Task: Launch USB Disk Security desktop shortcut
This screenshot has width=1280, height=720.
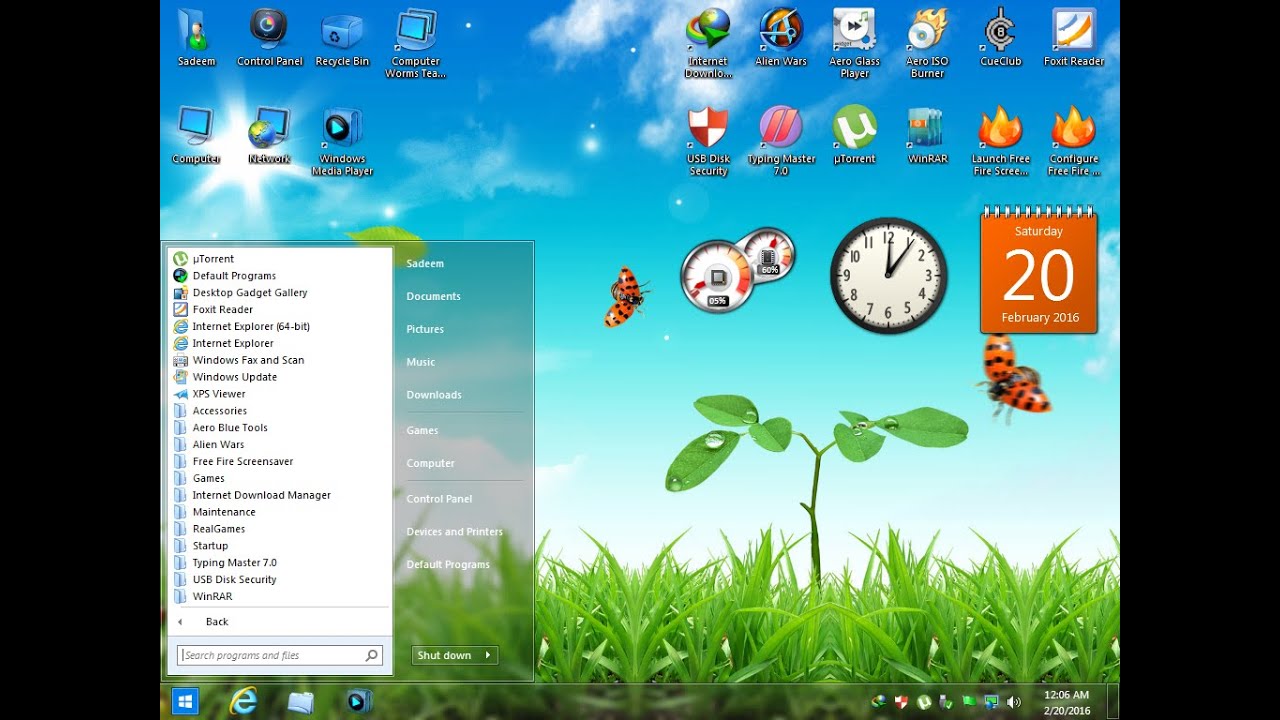Action: [x=708, y=142]
